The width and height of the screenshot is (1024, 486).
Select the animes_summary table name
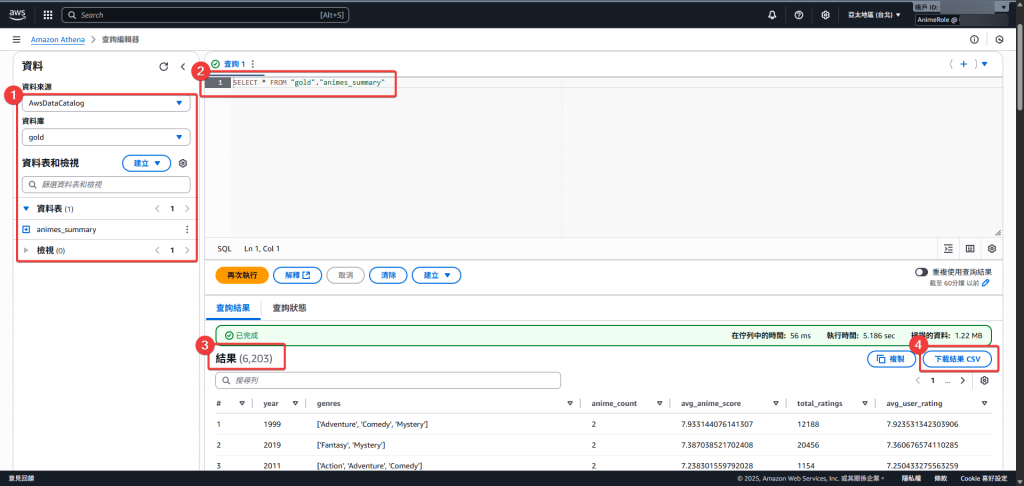pos(67,229)
